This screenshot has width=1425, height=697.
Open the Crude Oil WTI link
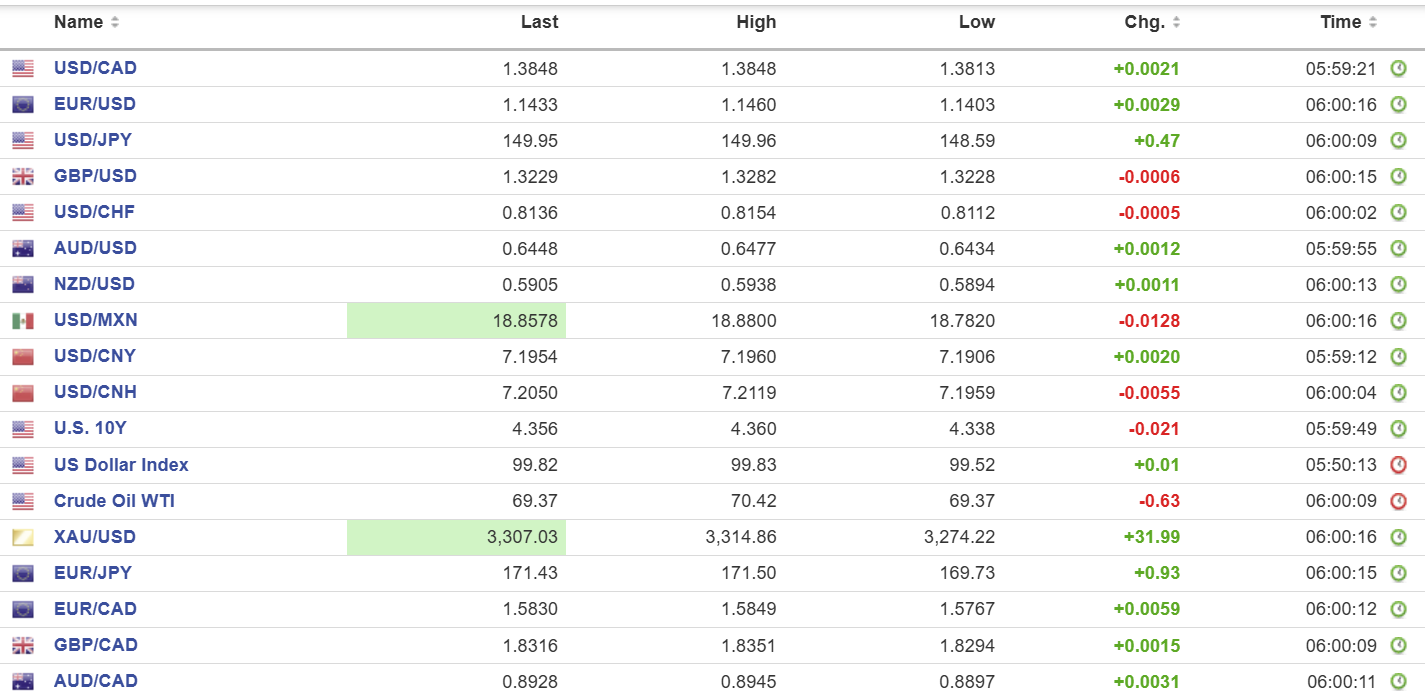[114, 501]
